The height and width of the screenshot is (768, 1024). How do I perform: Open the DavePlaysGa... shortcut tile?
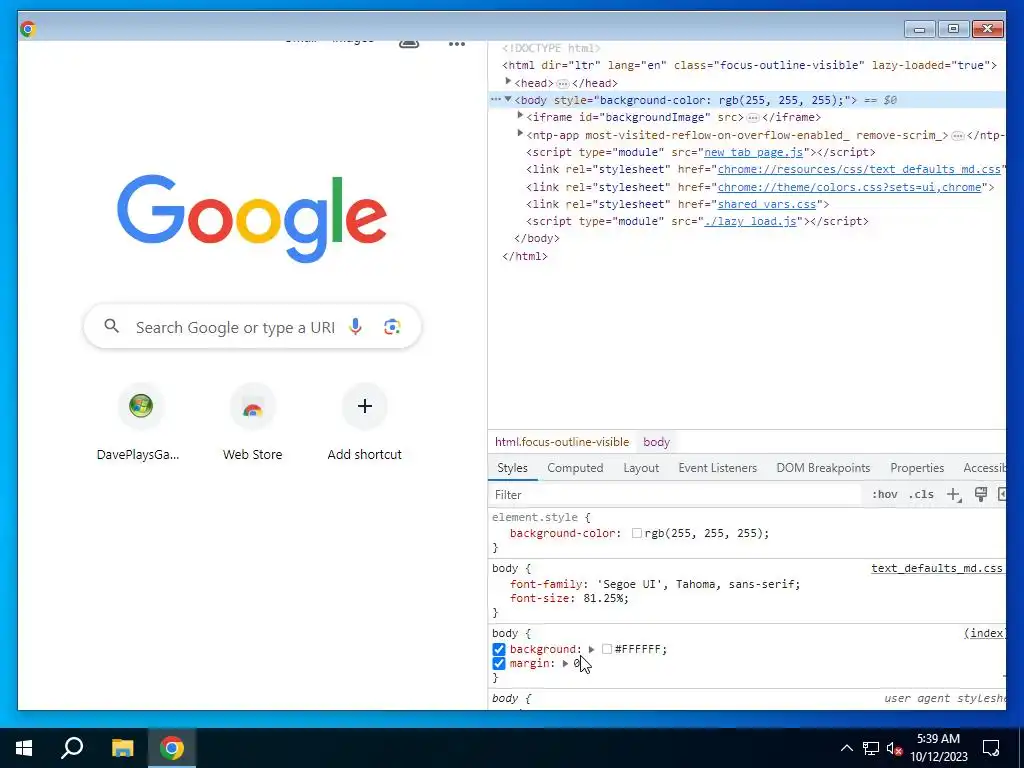click(138, 423)
